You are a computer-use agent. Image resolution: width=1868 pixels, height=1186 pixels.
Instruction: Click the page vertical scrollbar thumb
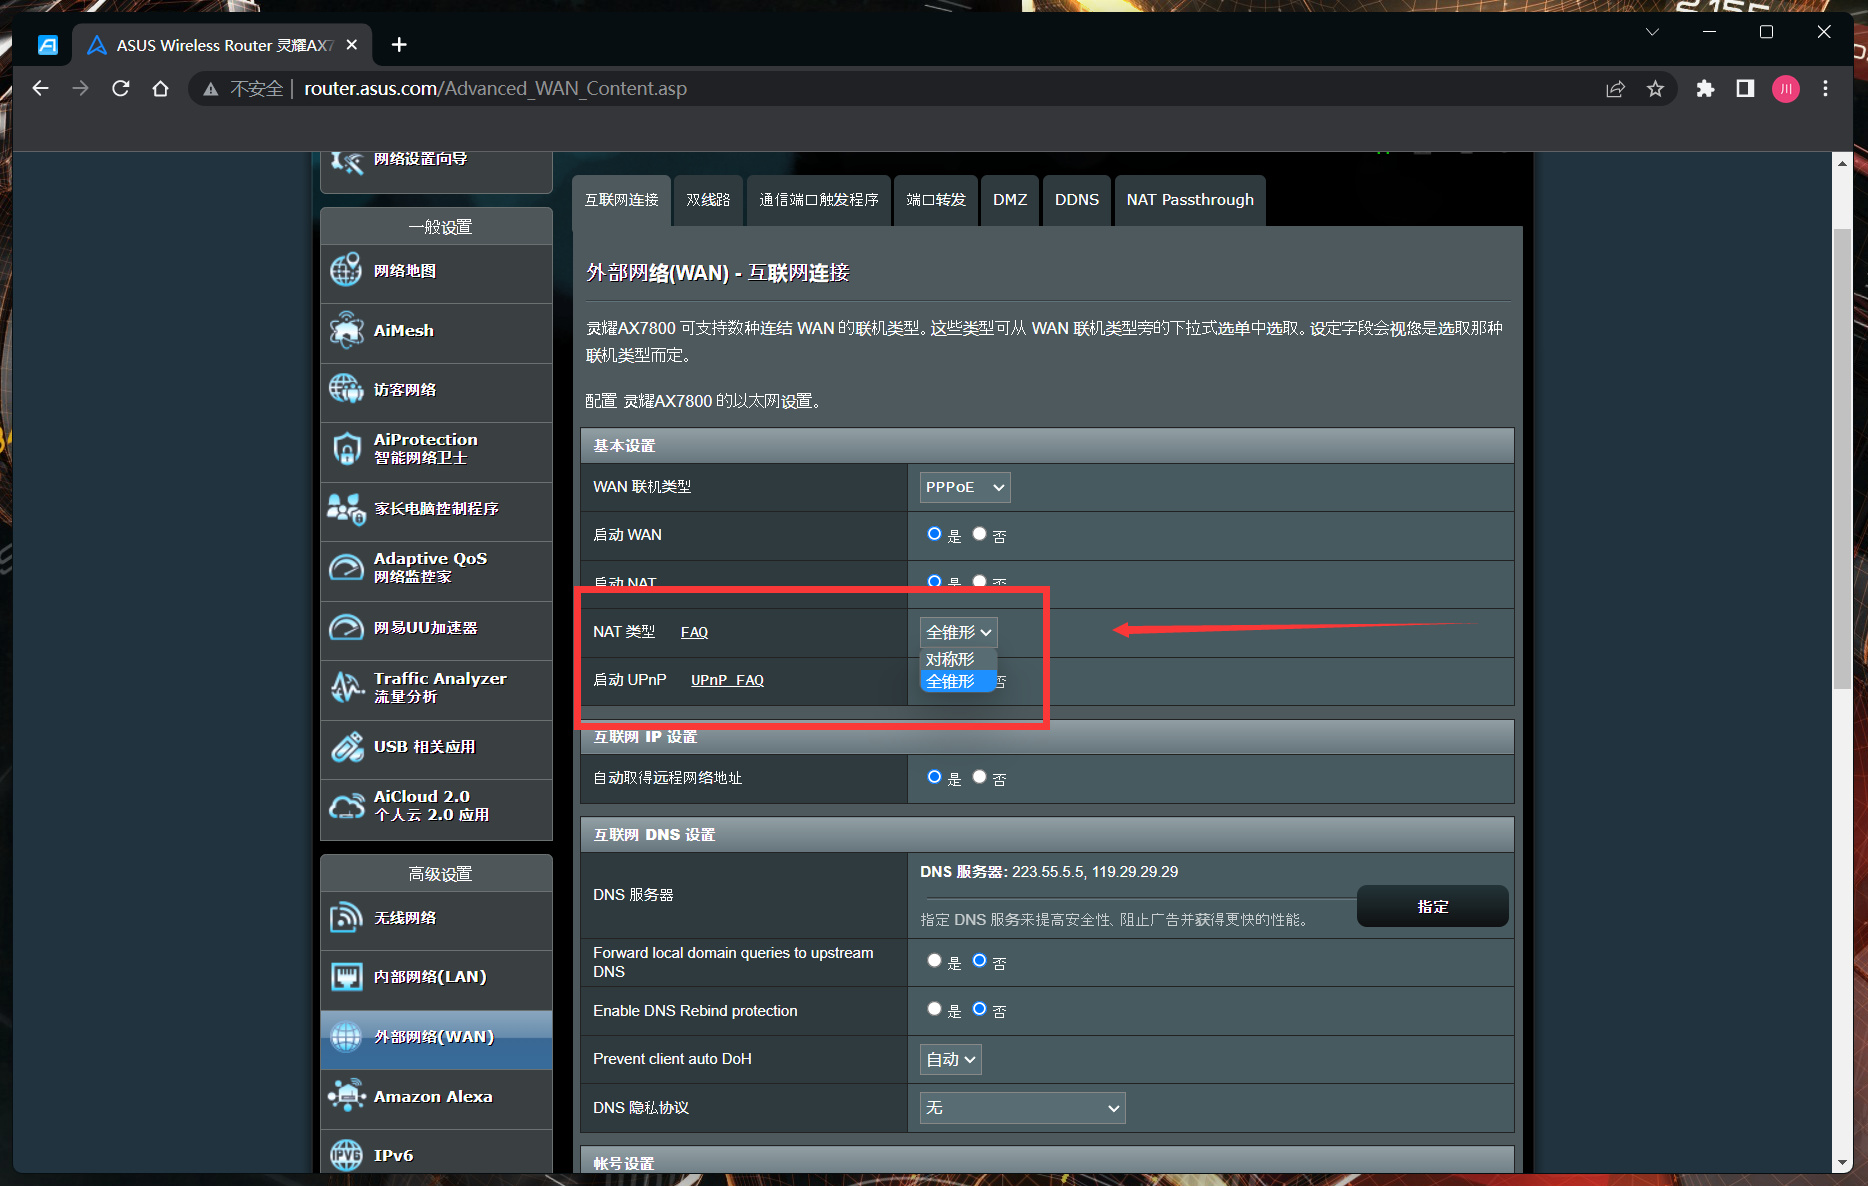point(1842,458)
